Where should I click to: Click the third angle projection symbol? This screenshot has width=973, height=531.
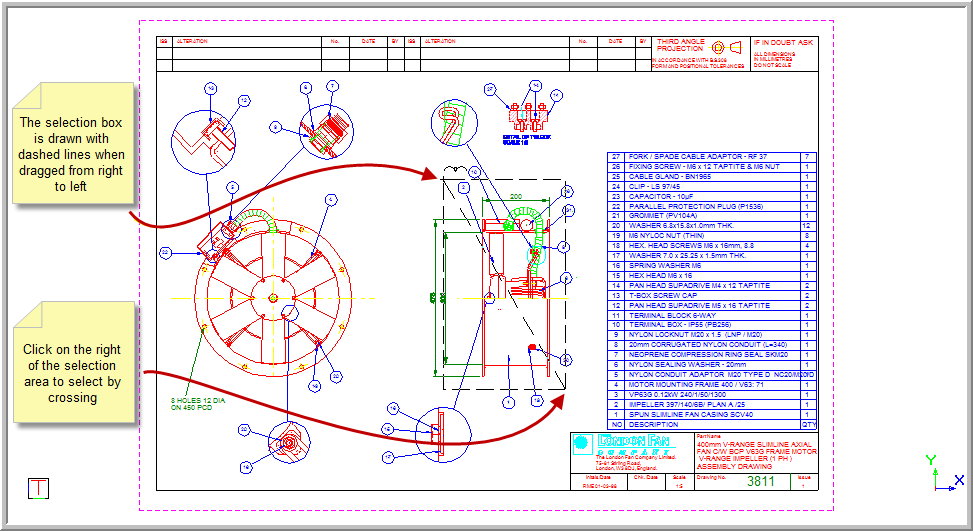[x=726, y=47]
